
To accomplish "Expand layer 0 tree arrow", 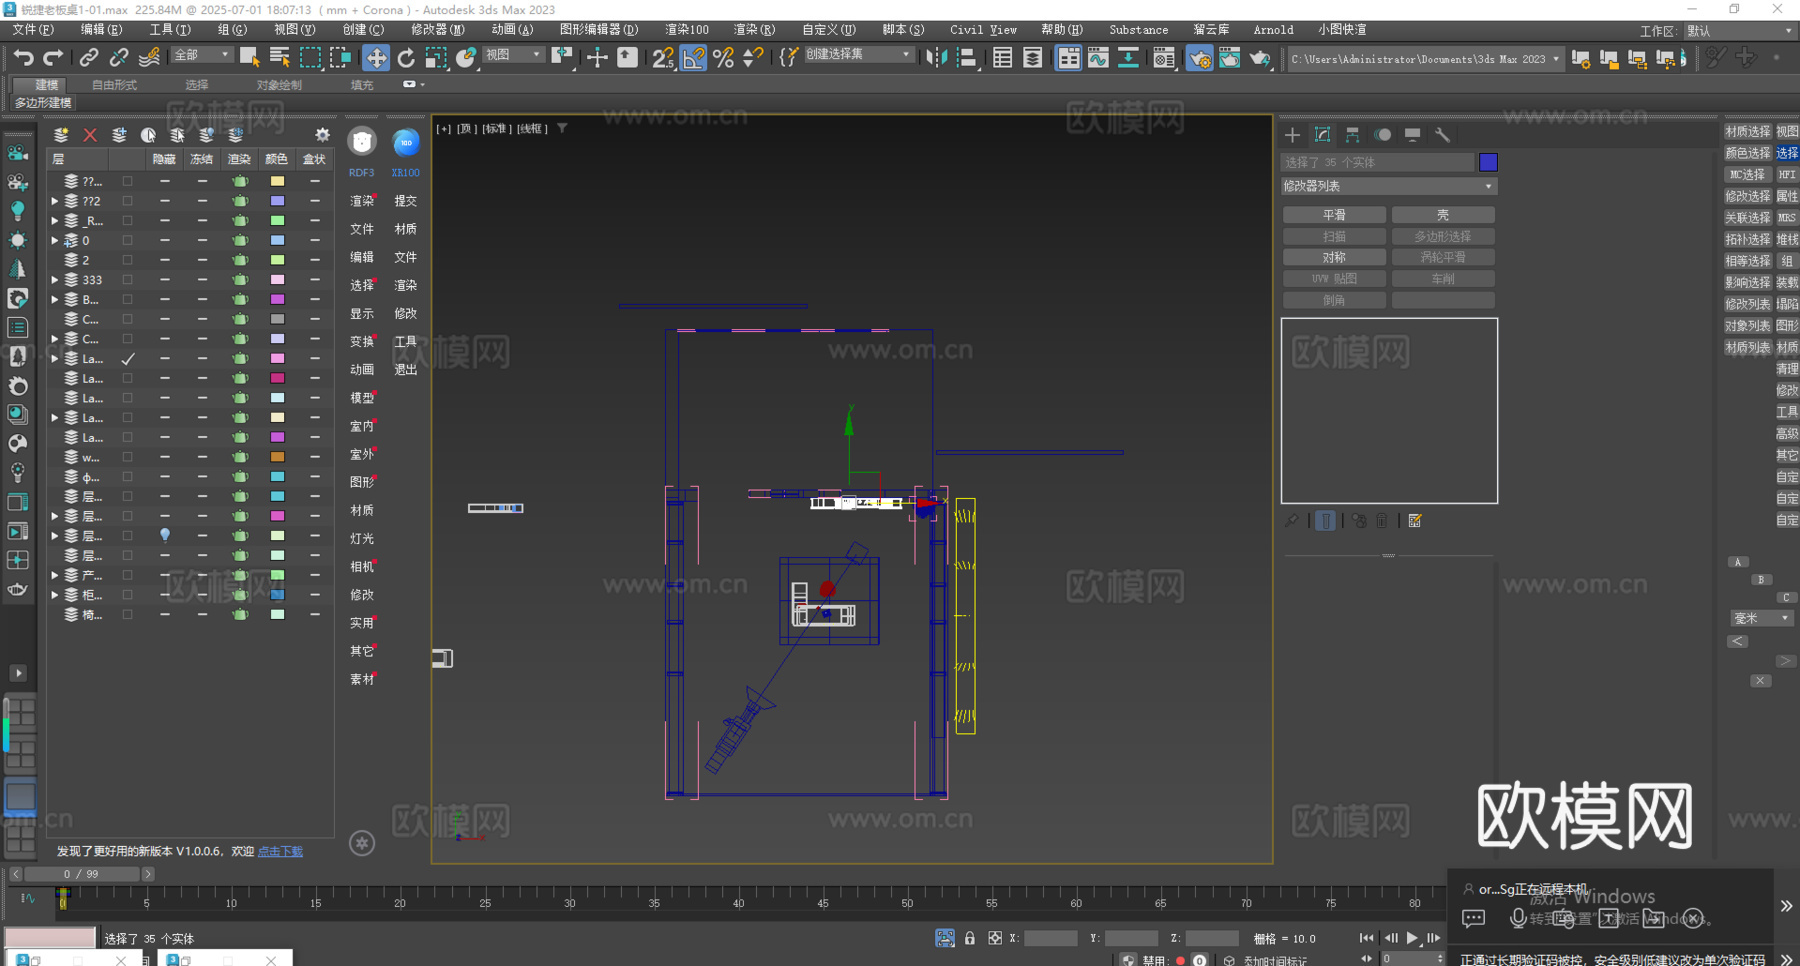I will coord(54,240).
